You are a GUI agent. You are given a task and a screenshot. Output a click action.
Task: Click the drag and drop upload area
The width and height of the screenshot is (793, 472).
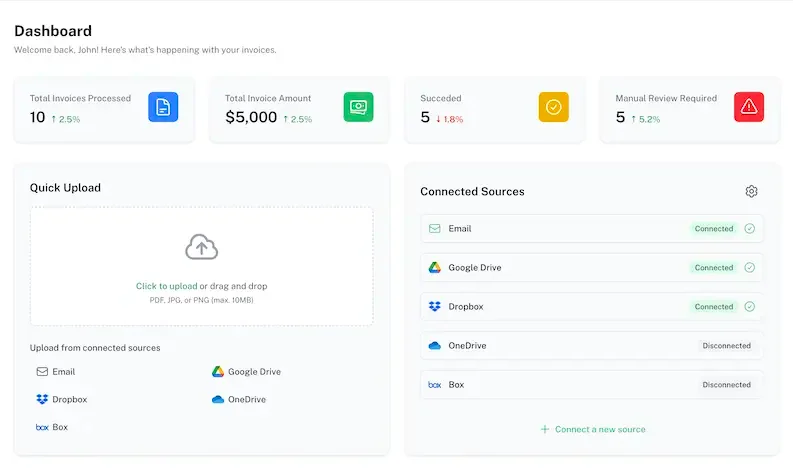201,266
